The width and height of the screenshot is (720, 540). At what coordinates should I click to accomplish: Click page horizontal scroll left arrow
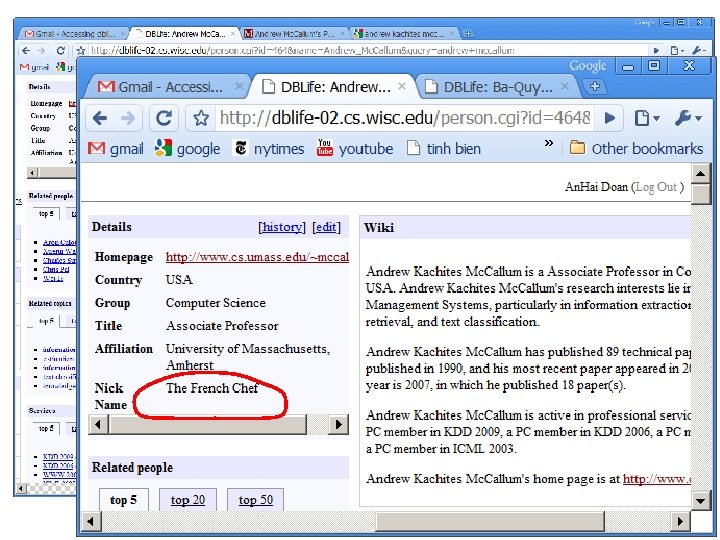coord(90,522)
